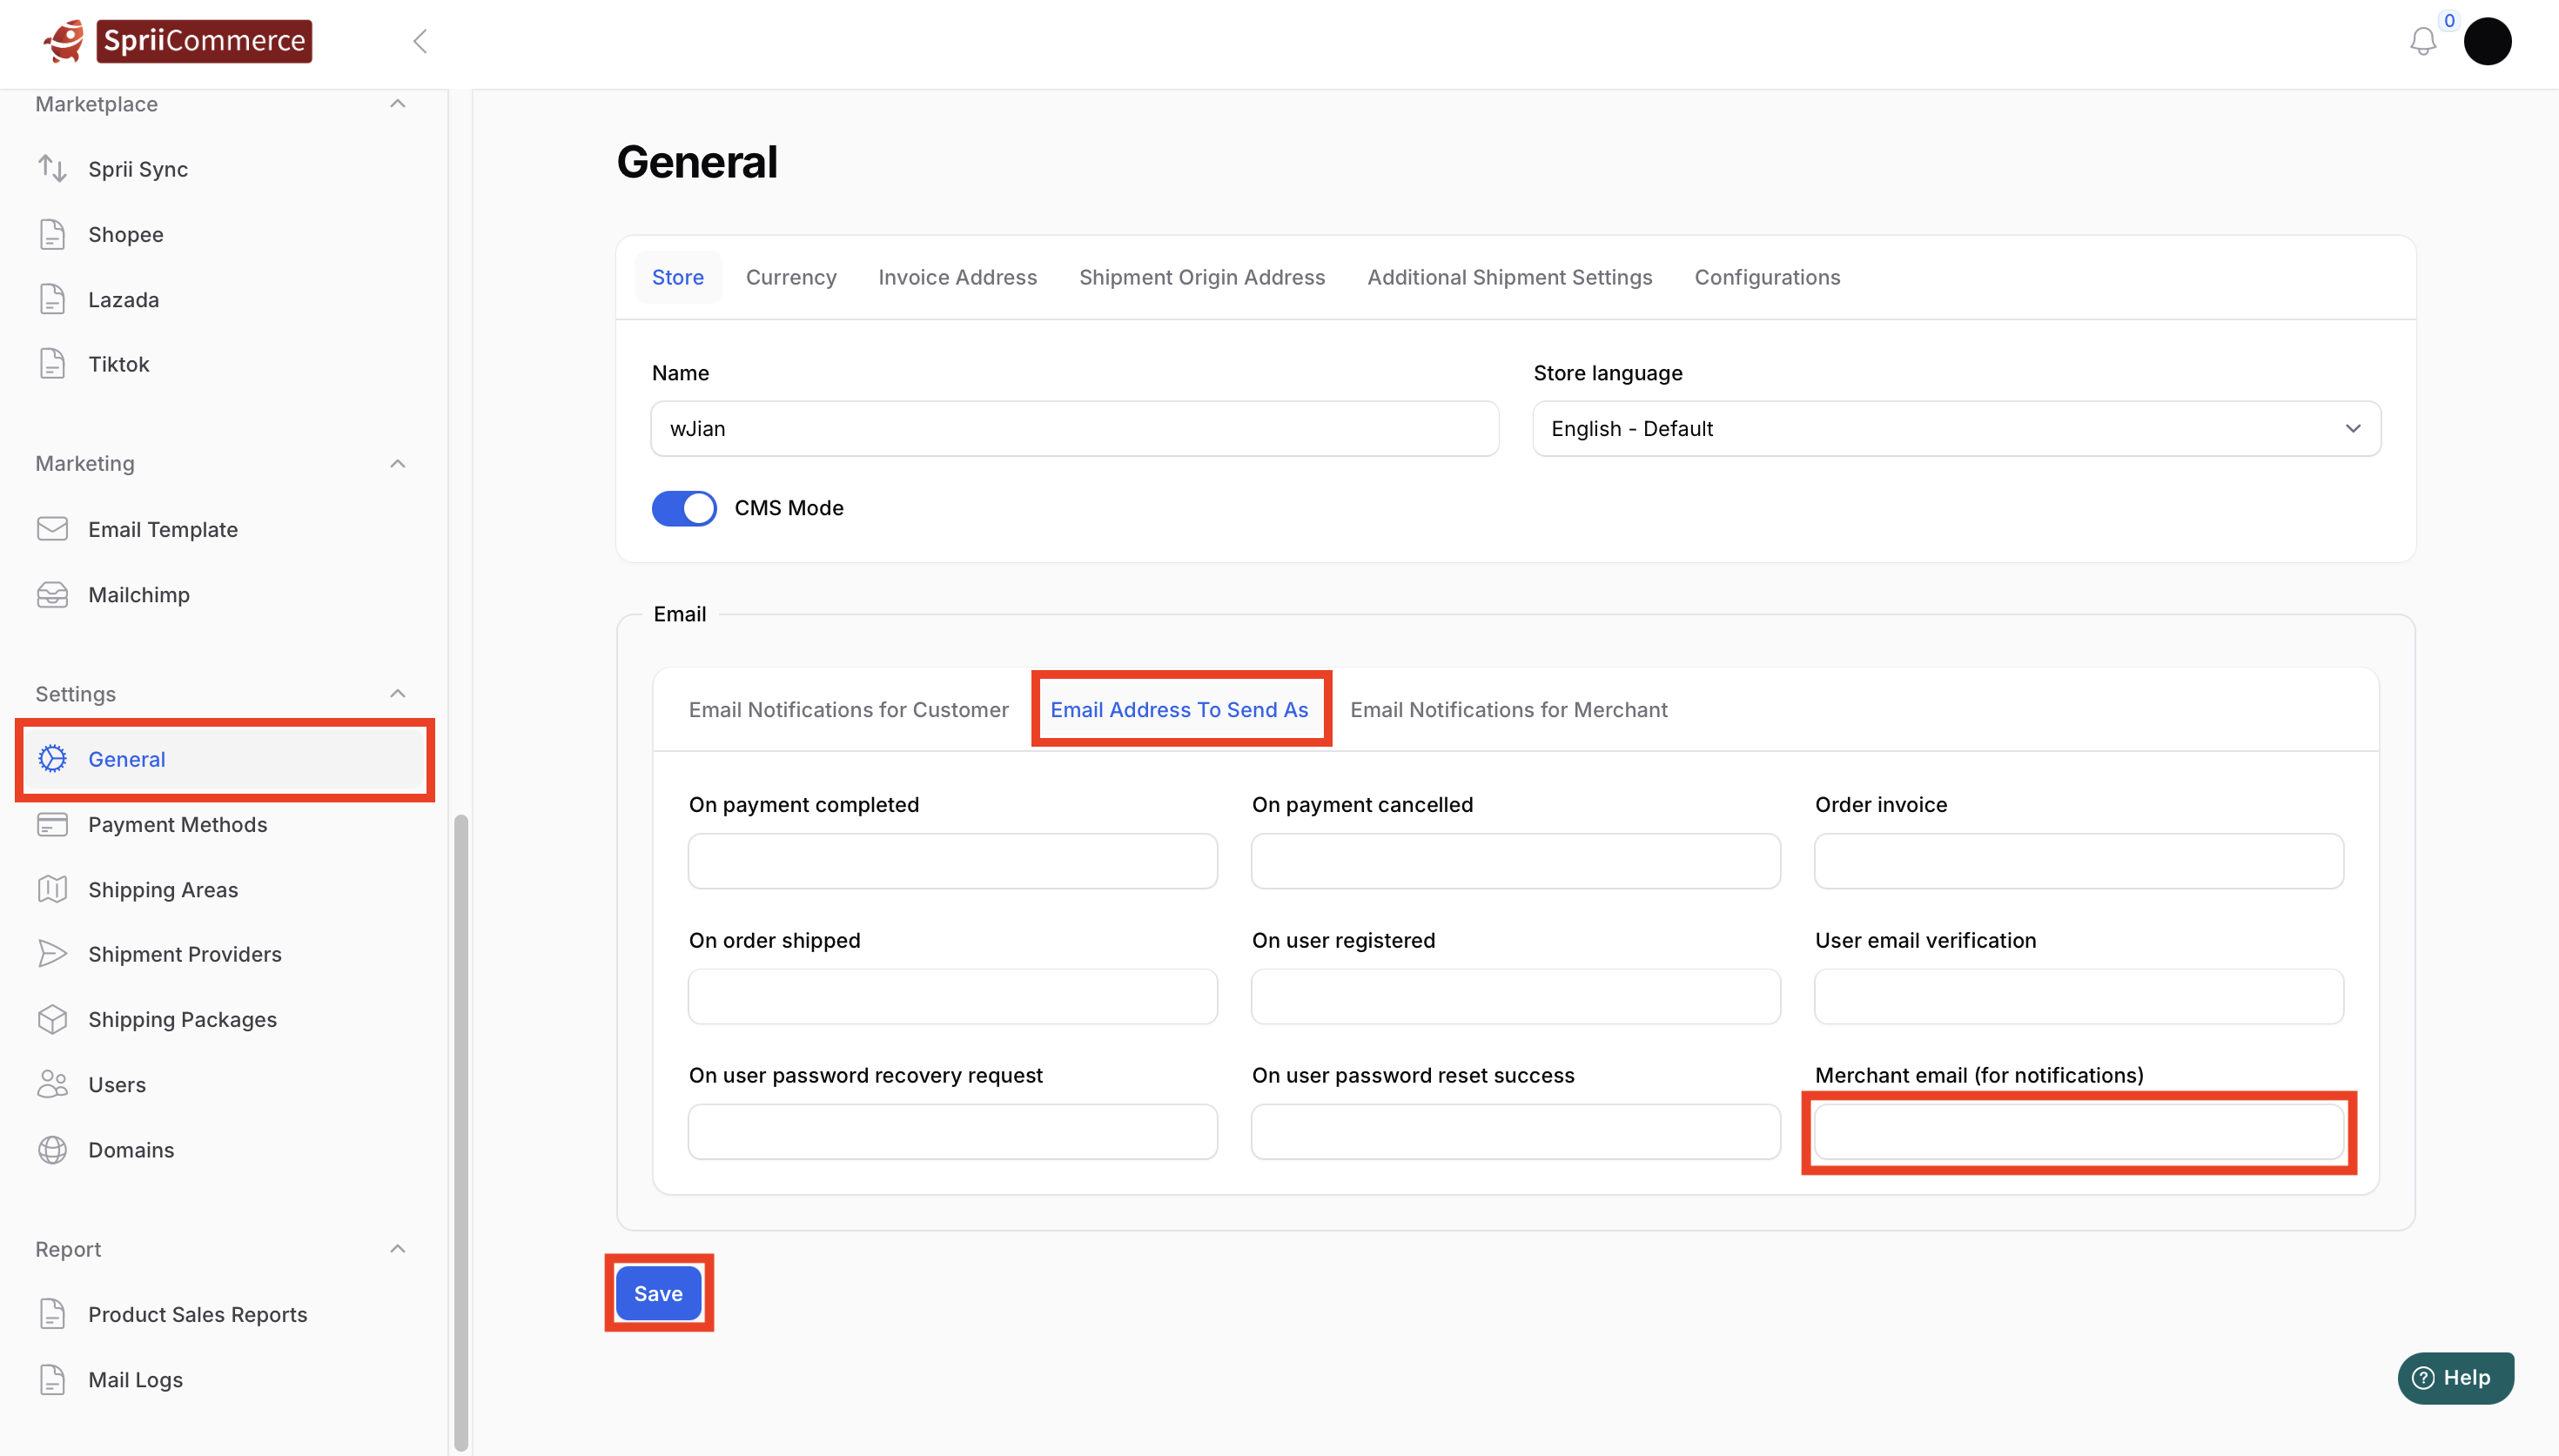2559x1456 pixels.
Task: Open the Store language dropdown
Action: click(x=1955, y=429)
